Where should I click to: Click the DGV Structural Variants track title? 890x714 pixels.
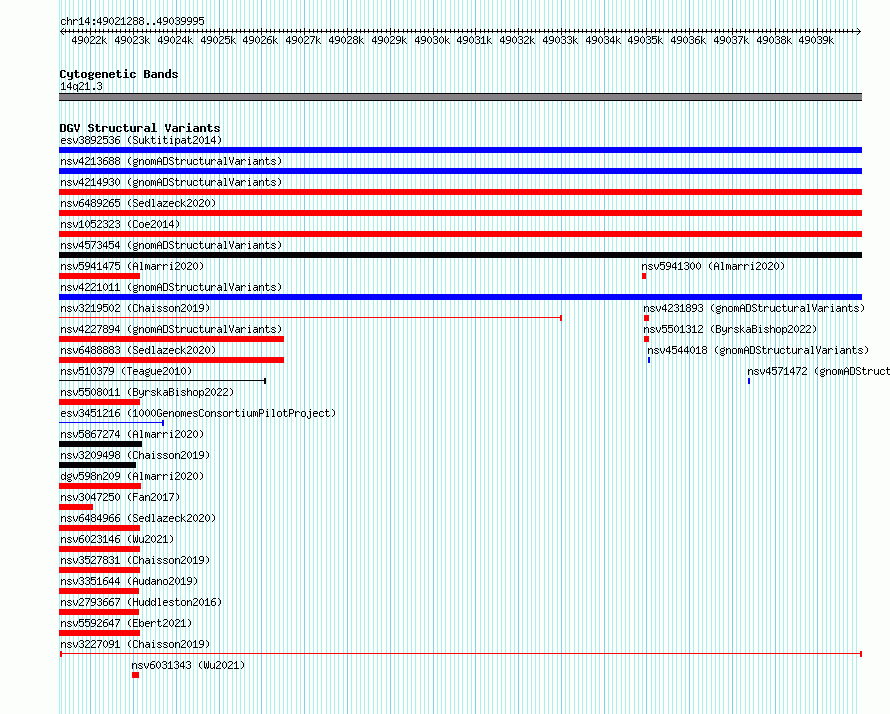(140, 128)
